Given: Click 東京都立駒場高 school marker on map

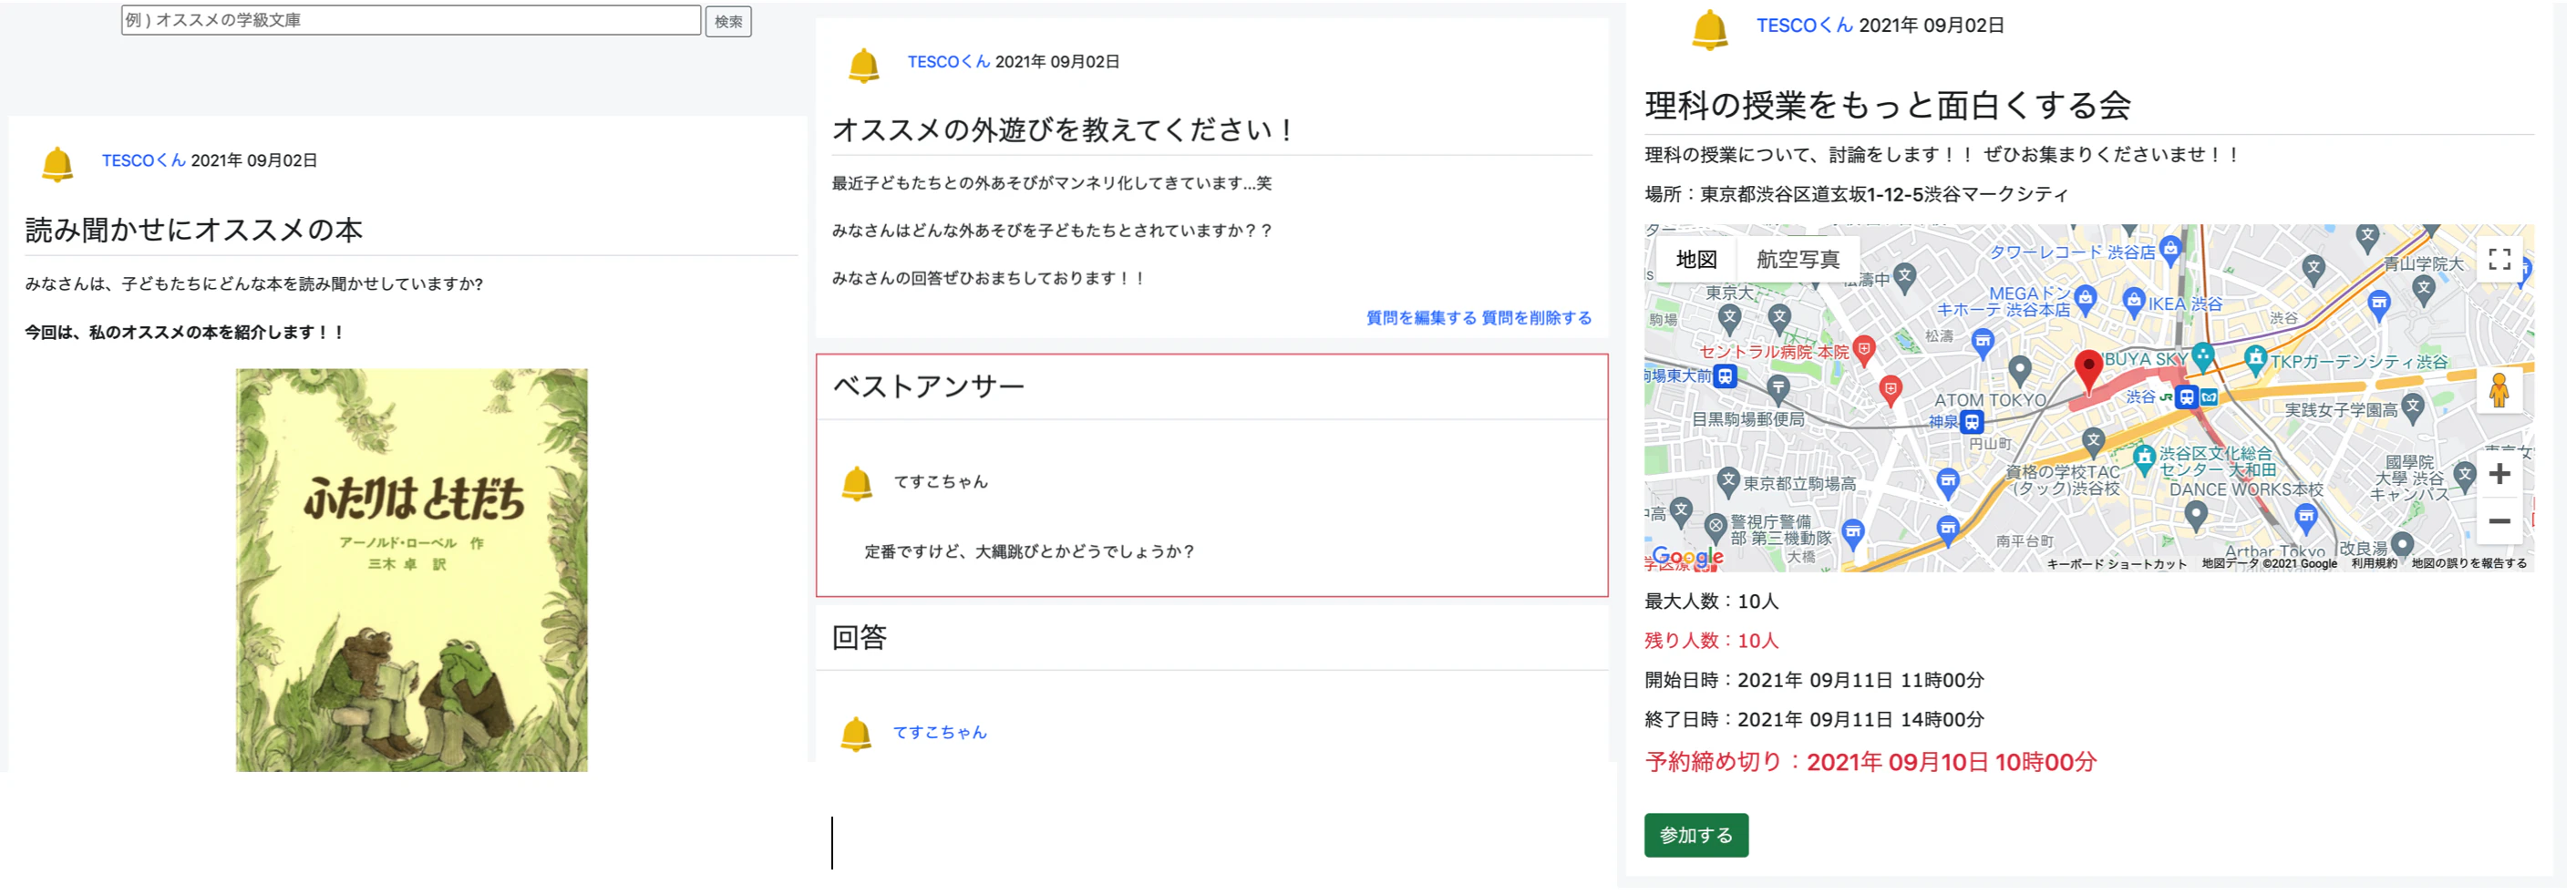Looking at the screenshot, I should click(x=1728, y=480).
